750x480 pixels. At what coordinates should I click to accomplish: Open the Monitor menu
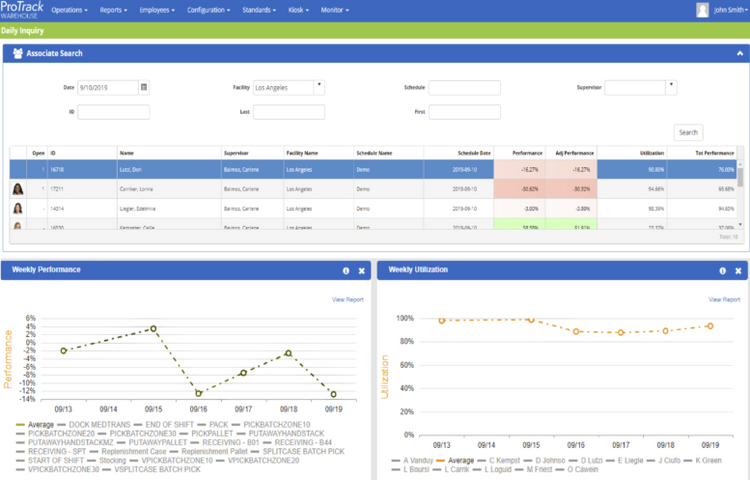click(x=335, y=10)
